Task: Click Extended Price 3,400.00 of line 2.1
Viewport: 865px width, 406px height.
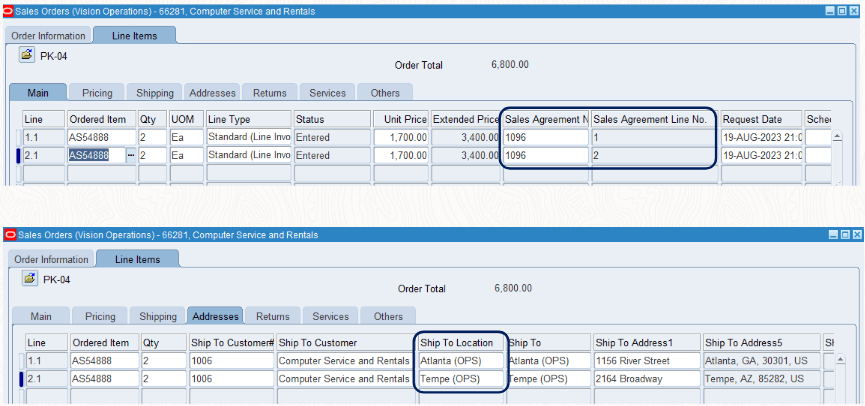Action: pos(466,156)
